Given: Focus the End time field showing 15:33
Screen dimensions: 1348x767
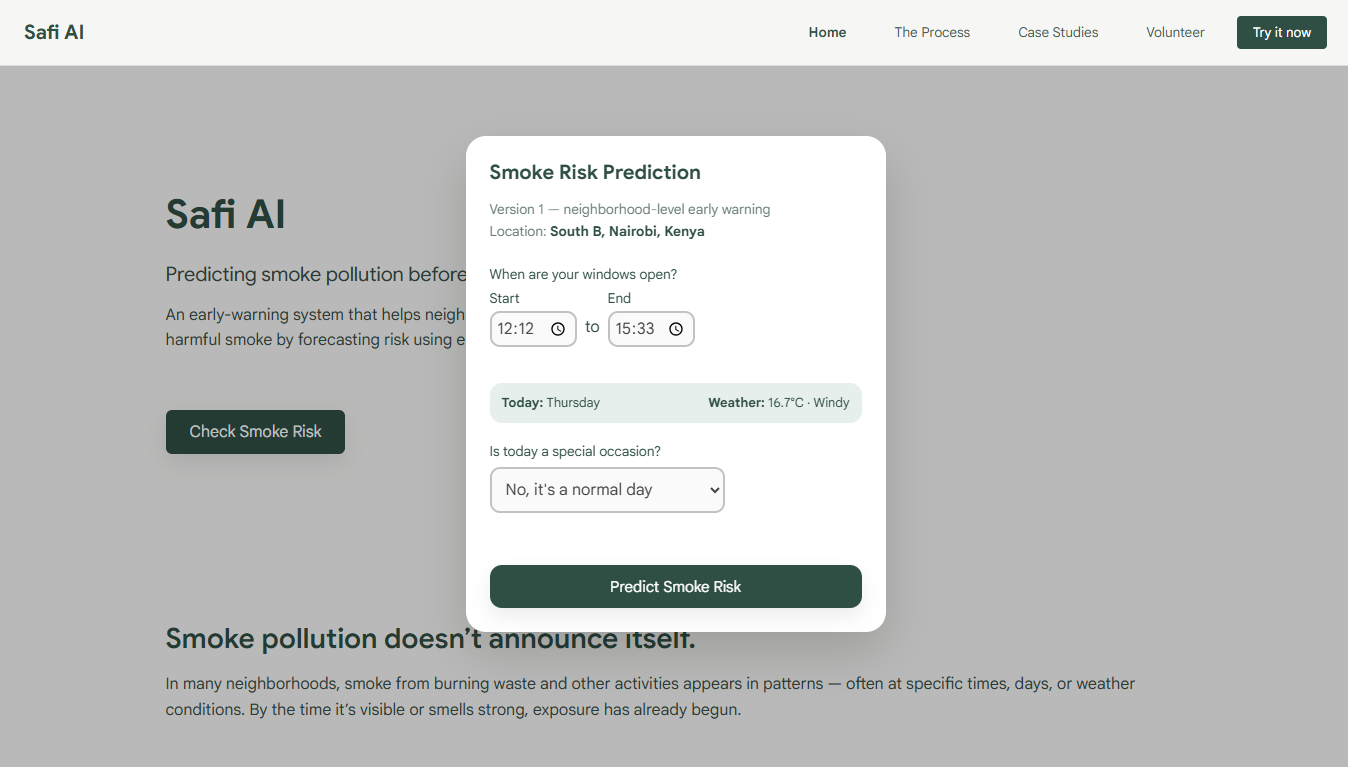Looking at the screenshot, I should point(636,329).
